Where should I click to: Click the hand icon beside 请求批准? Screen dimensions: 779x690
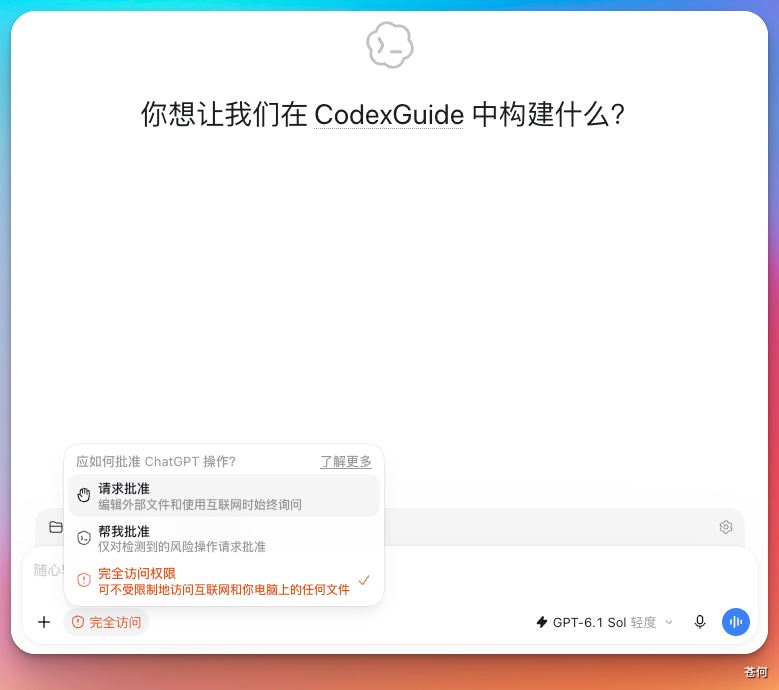pyautogui.click(x=84, y=495)
